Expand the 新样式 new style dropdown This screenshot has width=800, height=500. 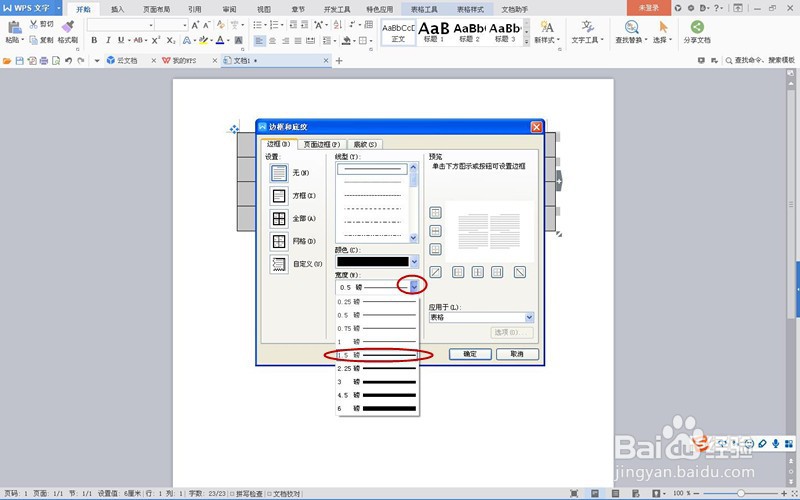(558, 40)
